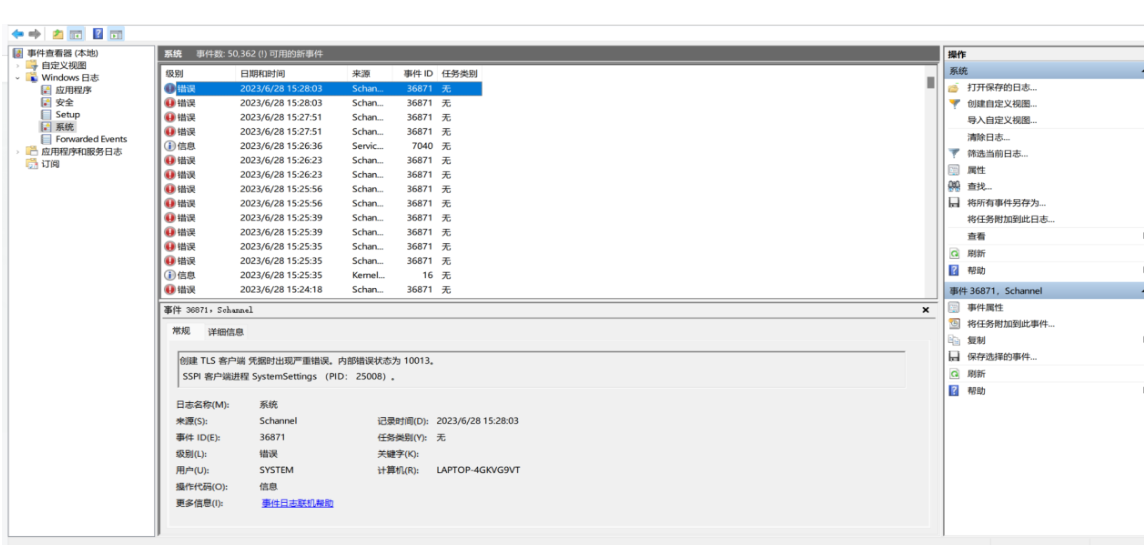
Task: Select the 常规 tab in event details
Action: click(181, 331)
